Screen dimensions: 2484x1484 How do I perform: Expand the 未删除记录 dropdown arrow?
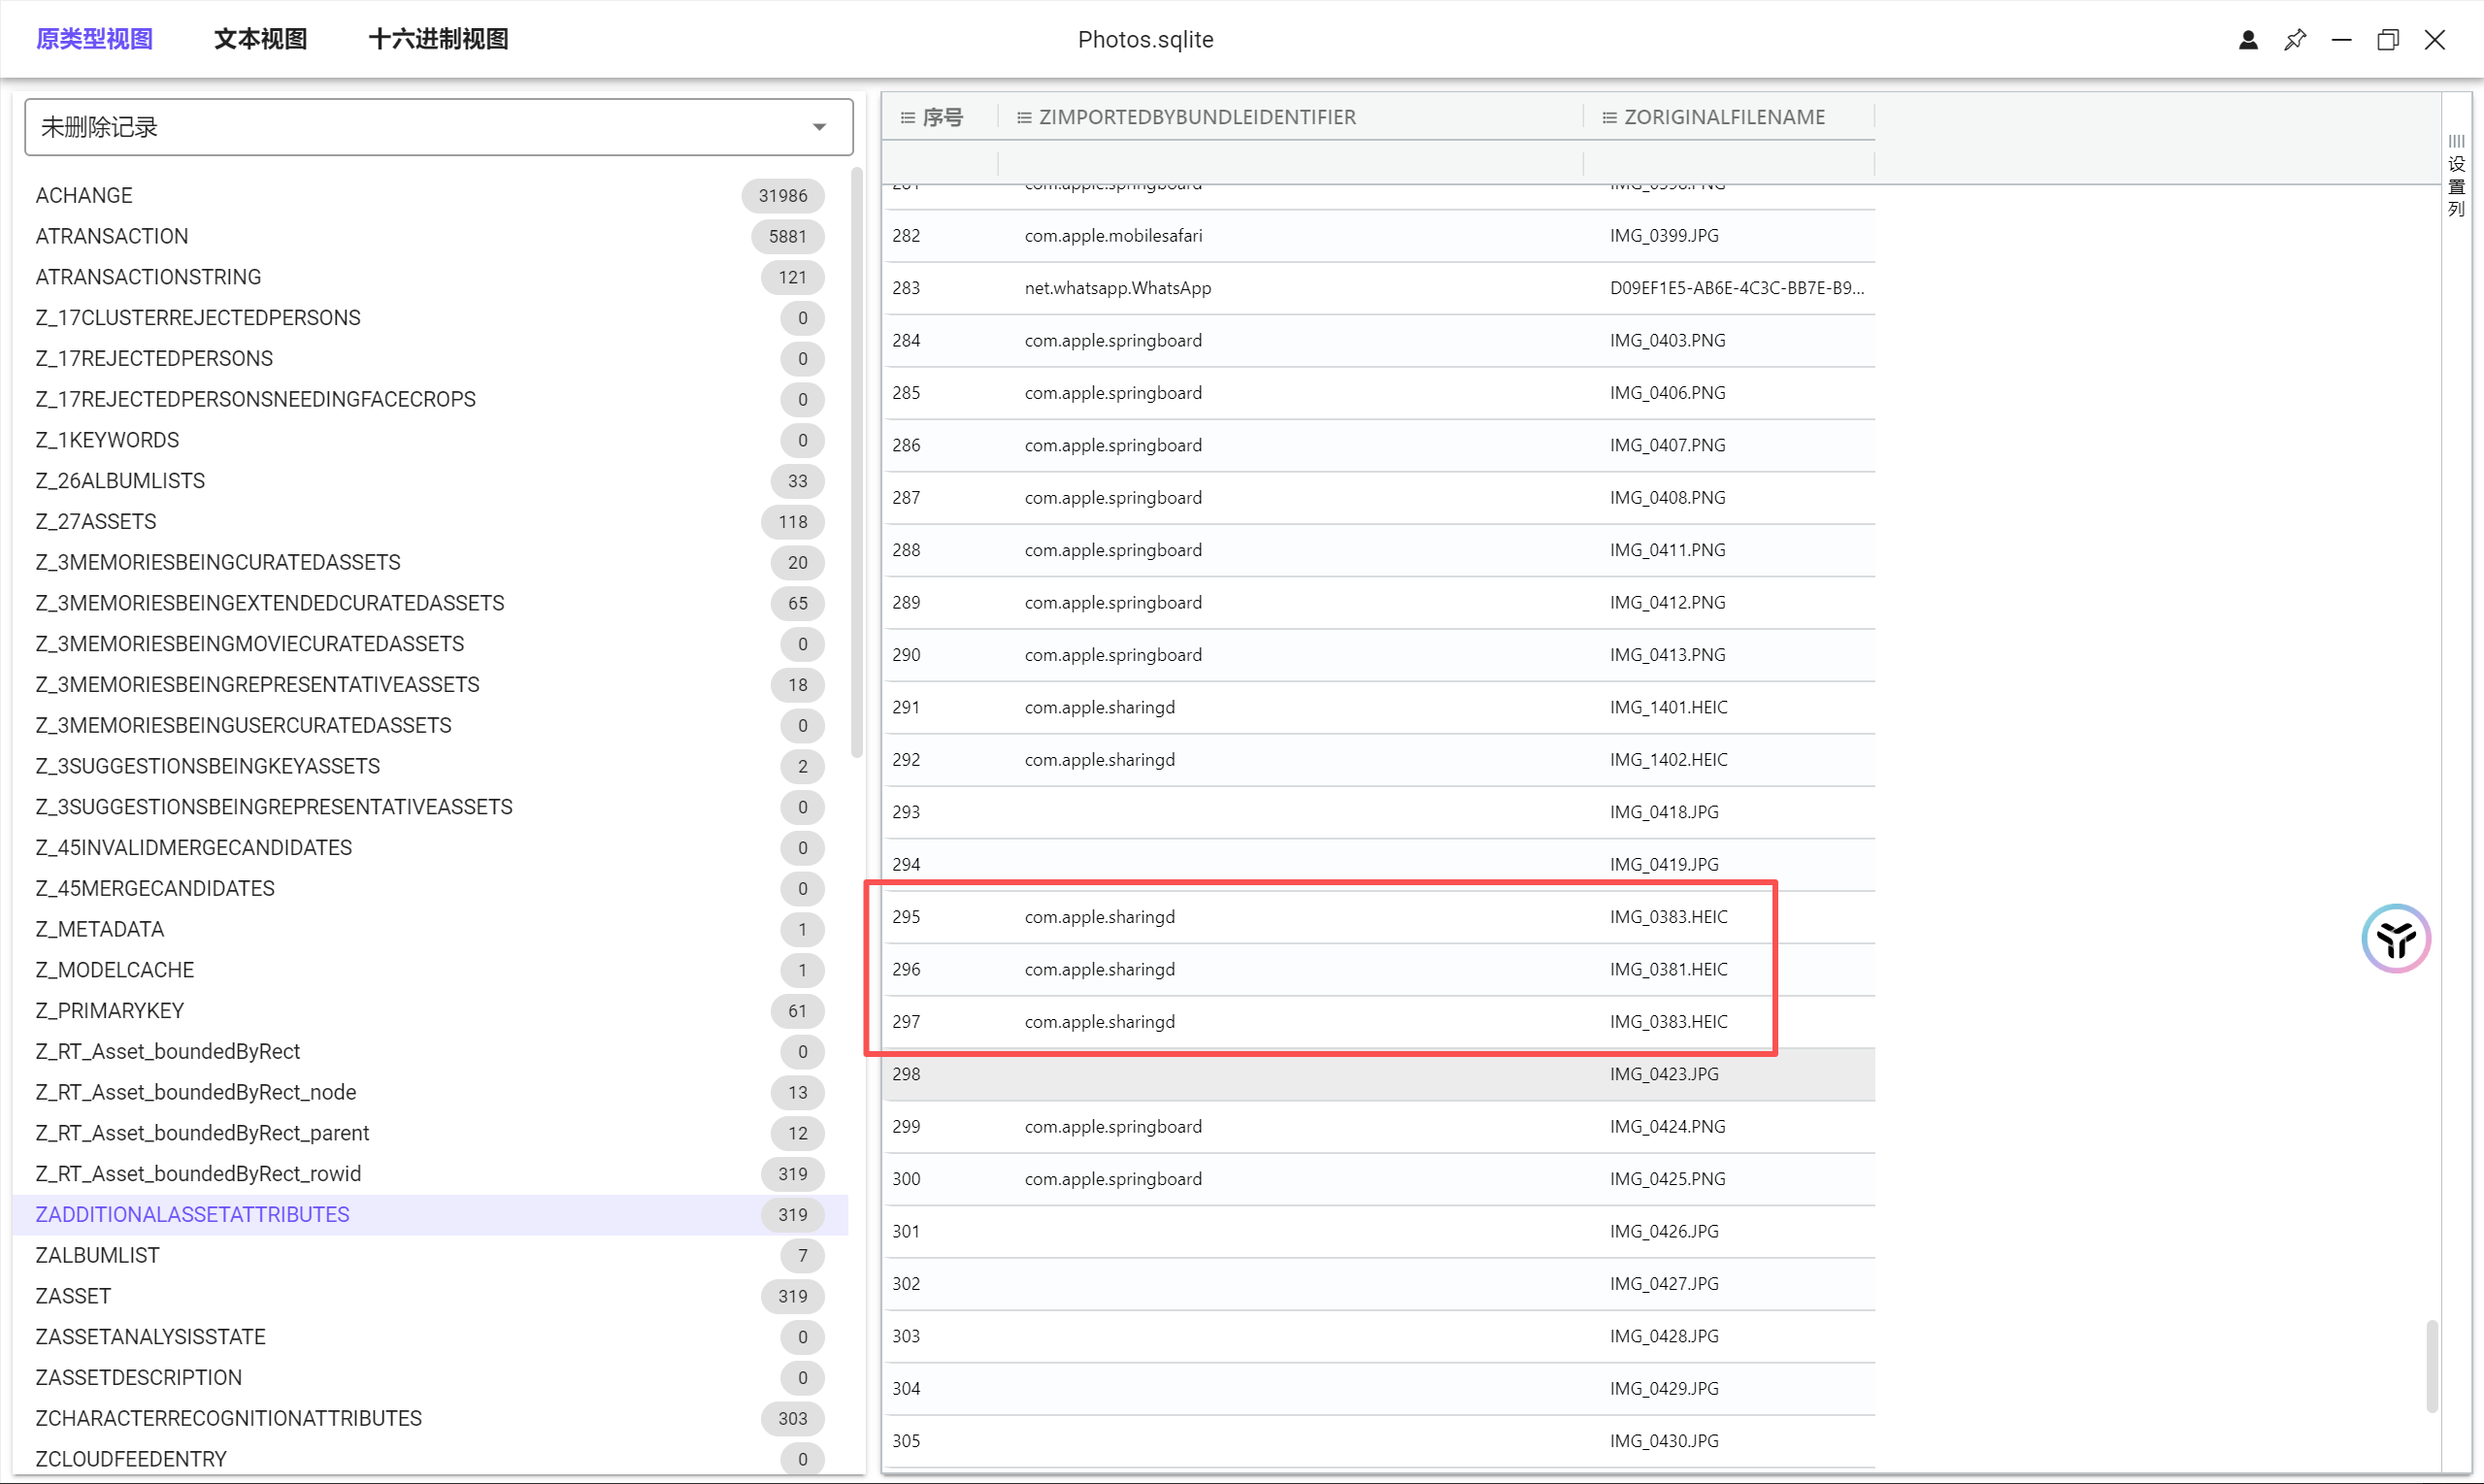click(819, 127)
